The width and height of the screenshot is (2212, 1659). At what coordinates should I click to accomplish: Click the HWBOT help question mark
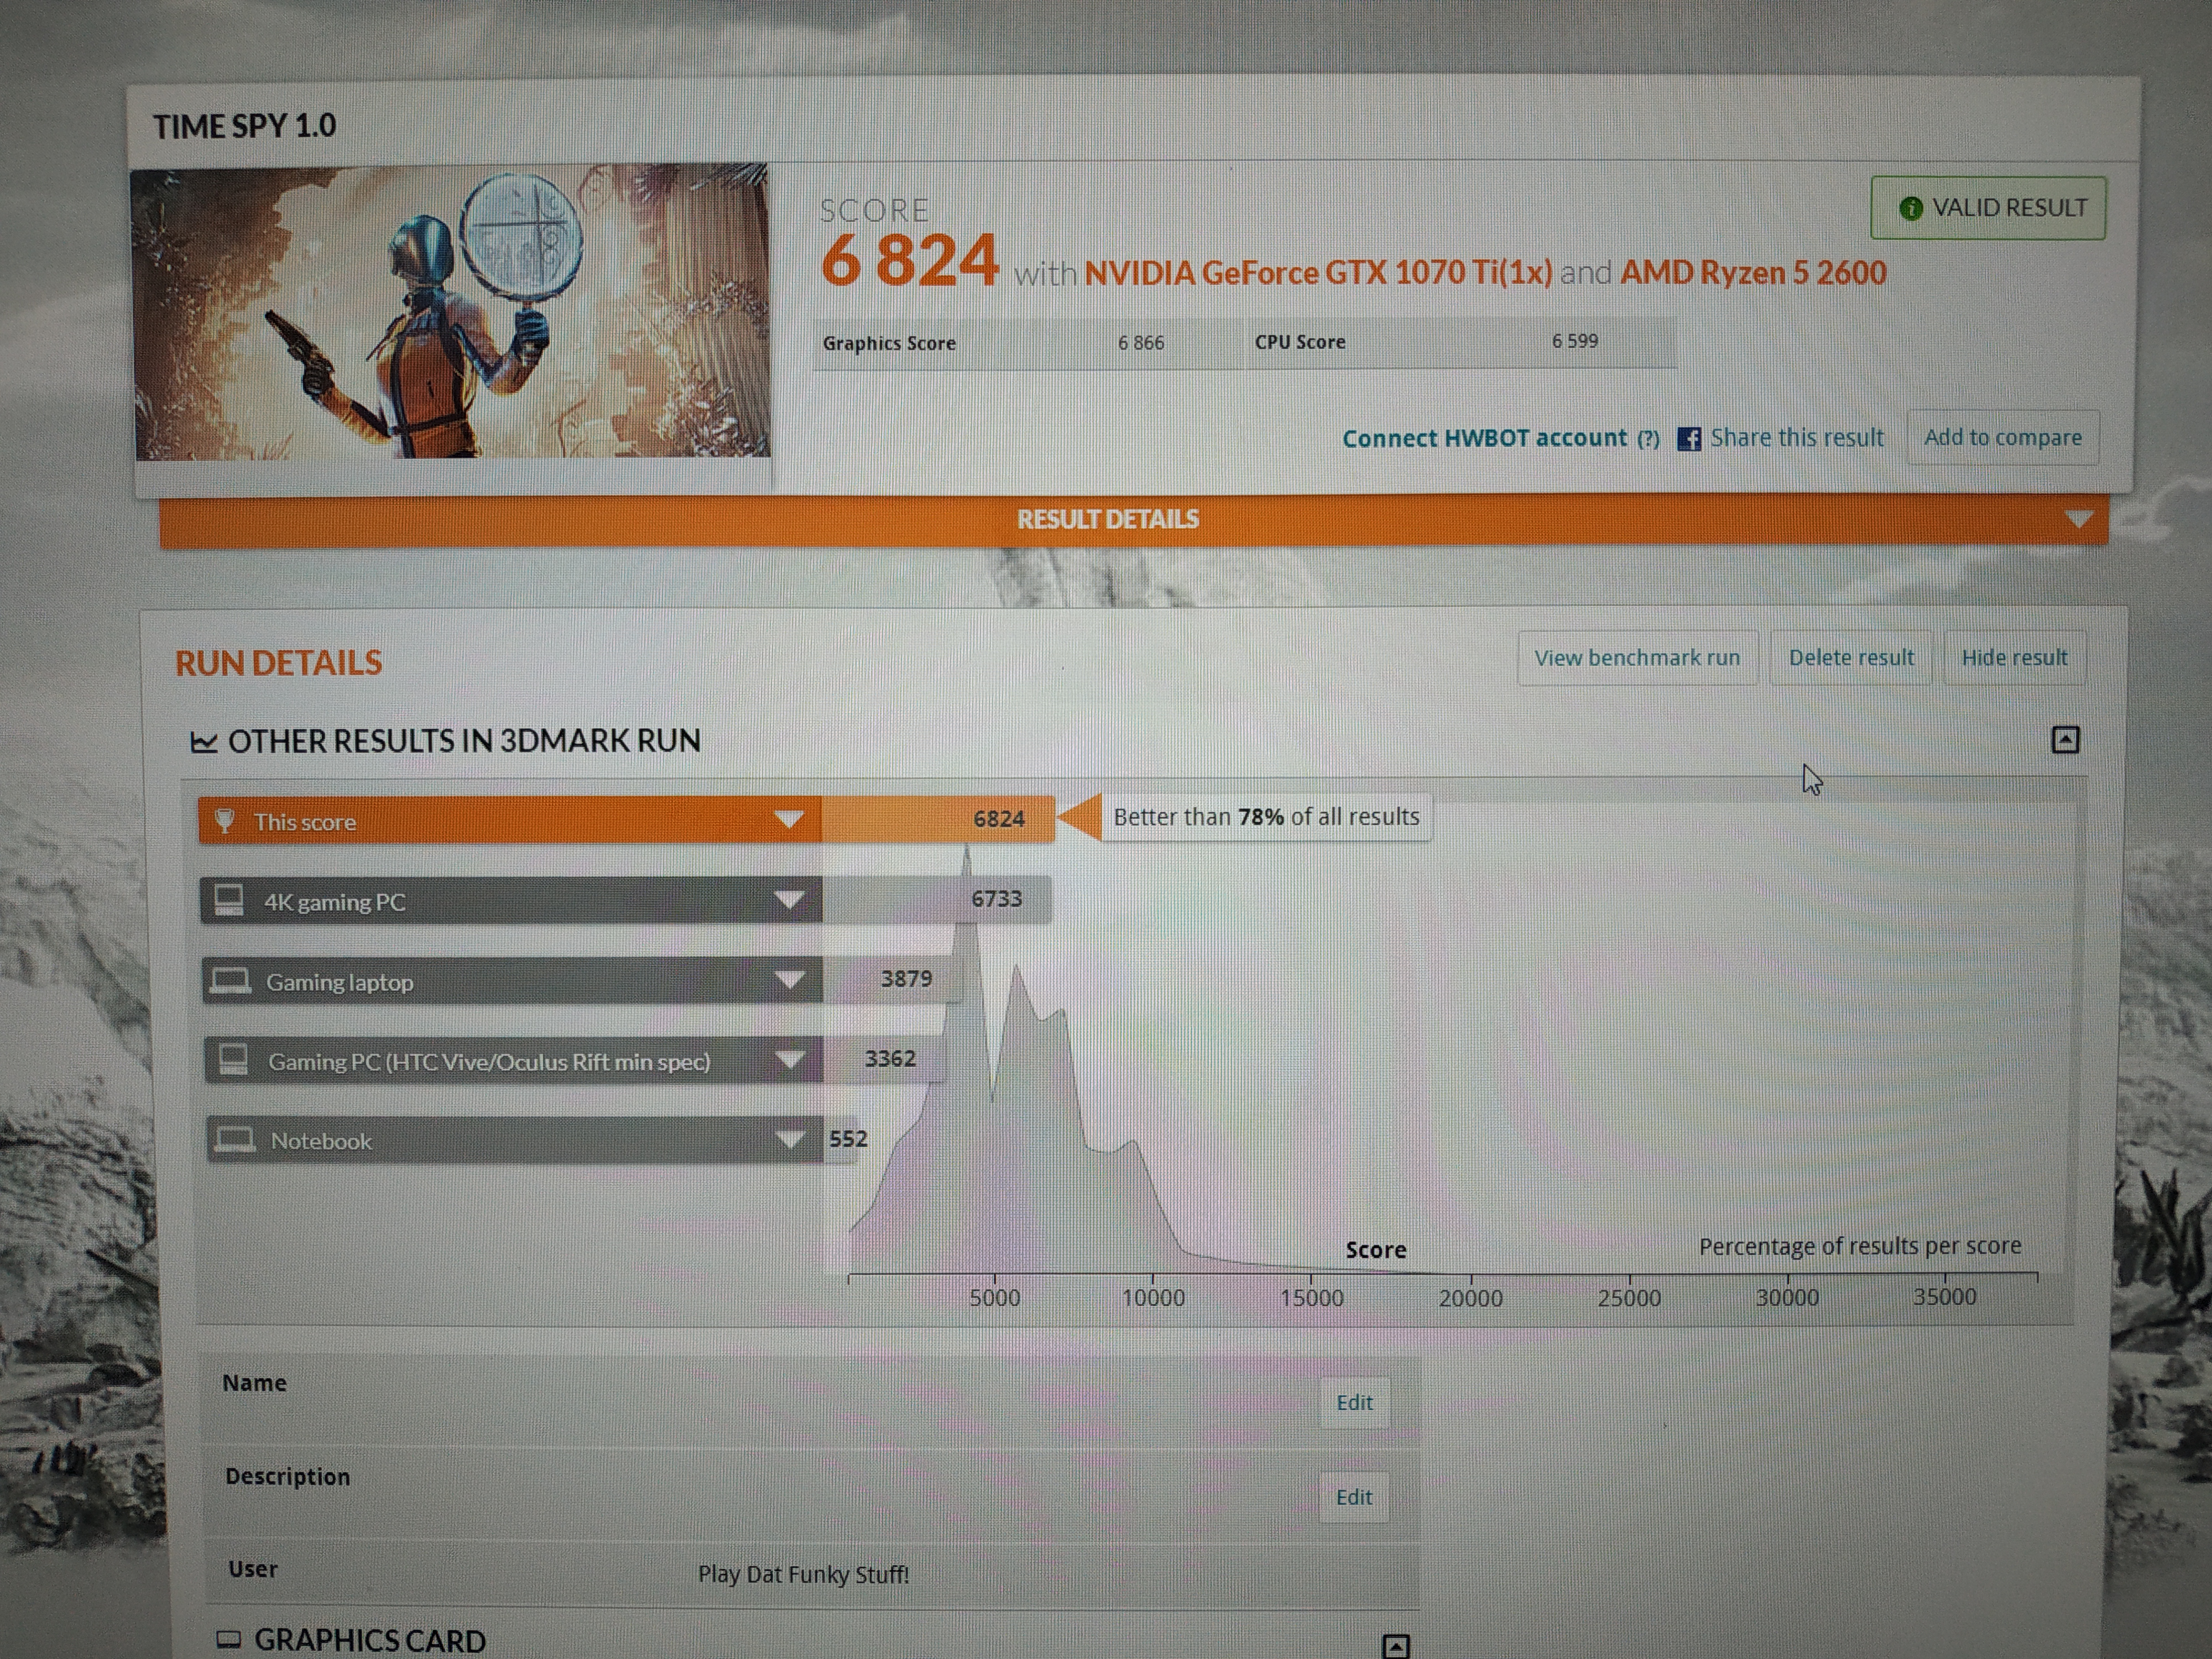(x=1648, y=439)
